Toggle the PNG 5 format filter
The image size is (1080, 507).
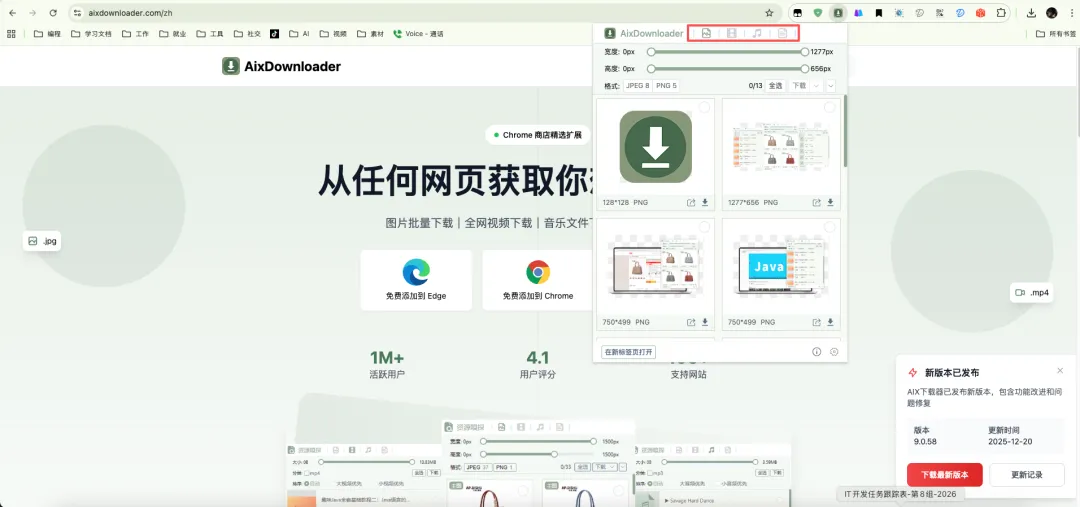[x=666, y=86]
